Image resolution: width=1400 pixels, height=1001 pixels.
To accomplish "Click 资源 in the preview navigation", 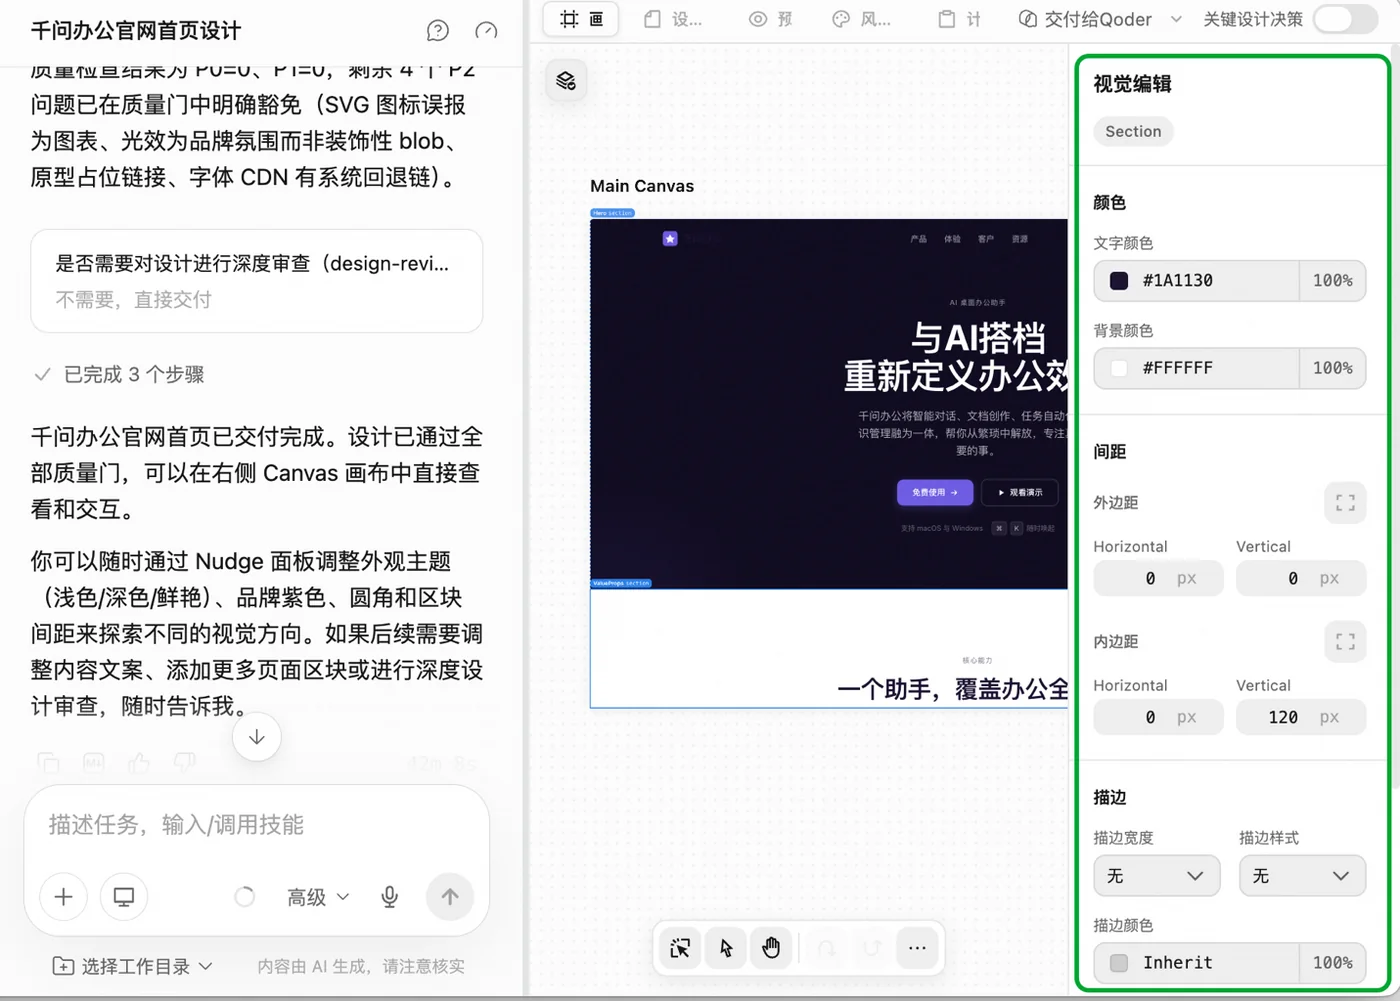I will [1020, 239].
